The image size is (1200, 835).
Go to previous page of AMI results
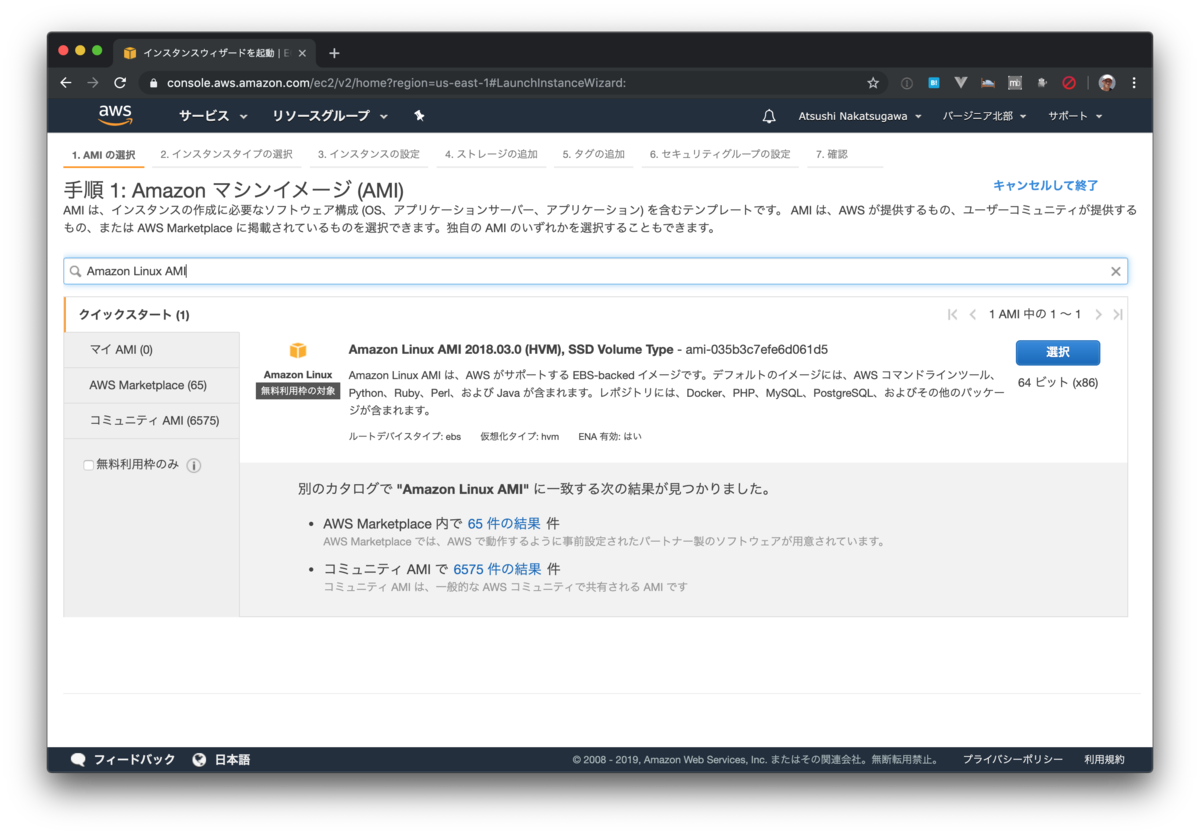pyautogui.click(x=973, y=314)
